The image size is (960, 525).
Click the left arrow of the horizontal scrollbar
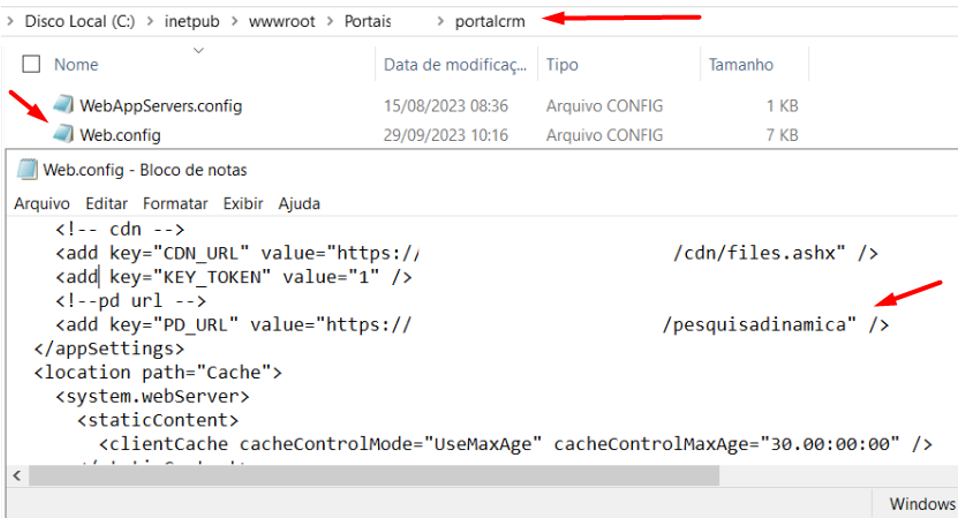[x=14, y=475]
